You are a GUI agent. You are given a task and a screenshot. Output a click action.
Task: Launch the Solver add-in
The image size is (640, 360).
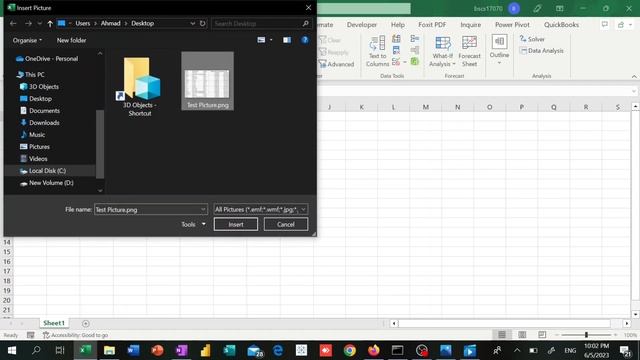click(x=532, y=39)
